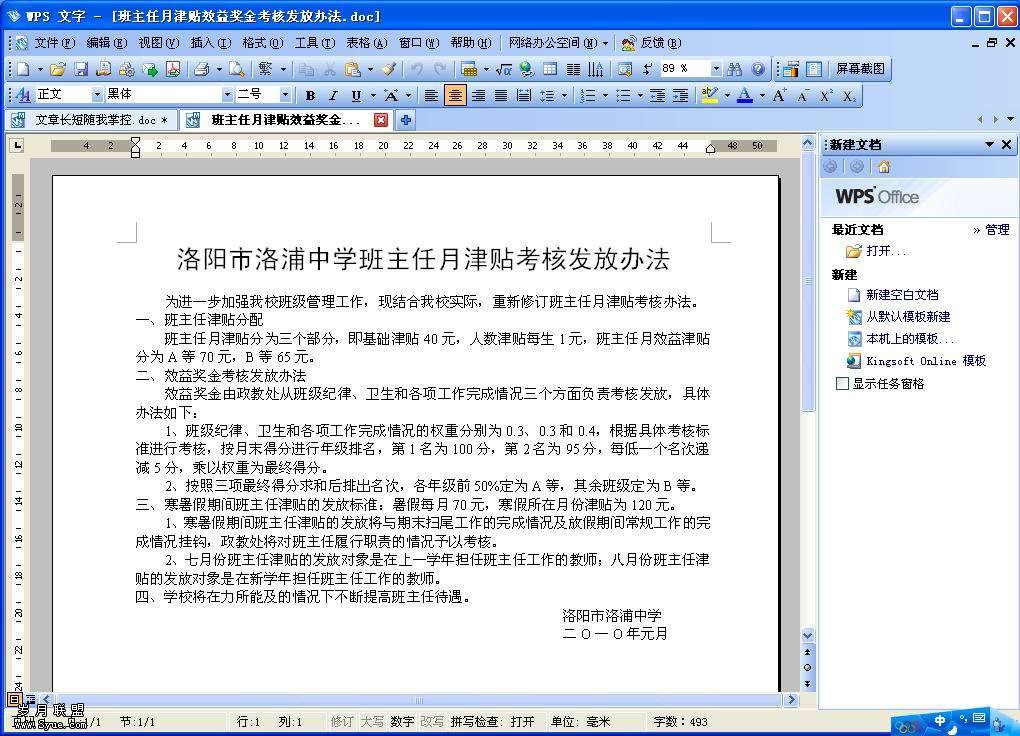
Task: Toggle 修订 track changes in status bar
Action: pyautogui.click(x=342, y=722)
